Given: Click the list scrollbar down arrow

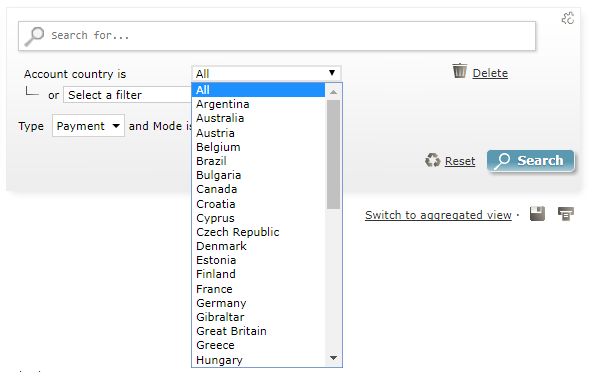Looking at the screenshot, I should tap(333, 358).
